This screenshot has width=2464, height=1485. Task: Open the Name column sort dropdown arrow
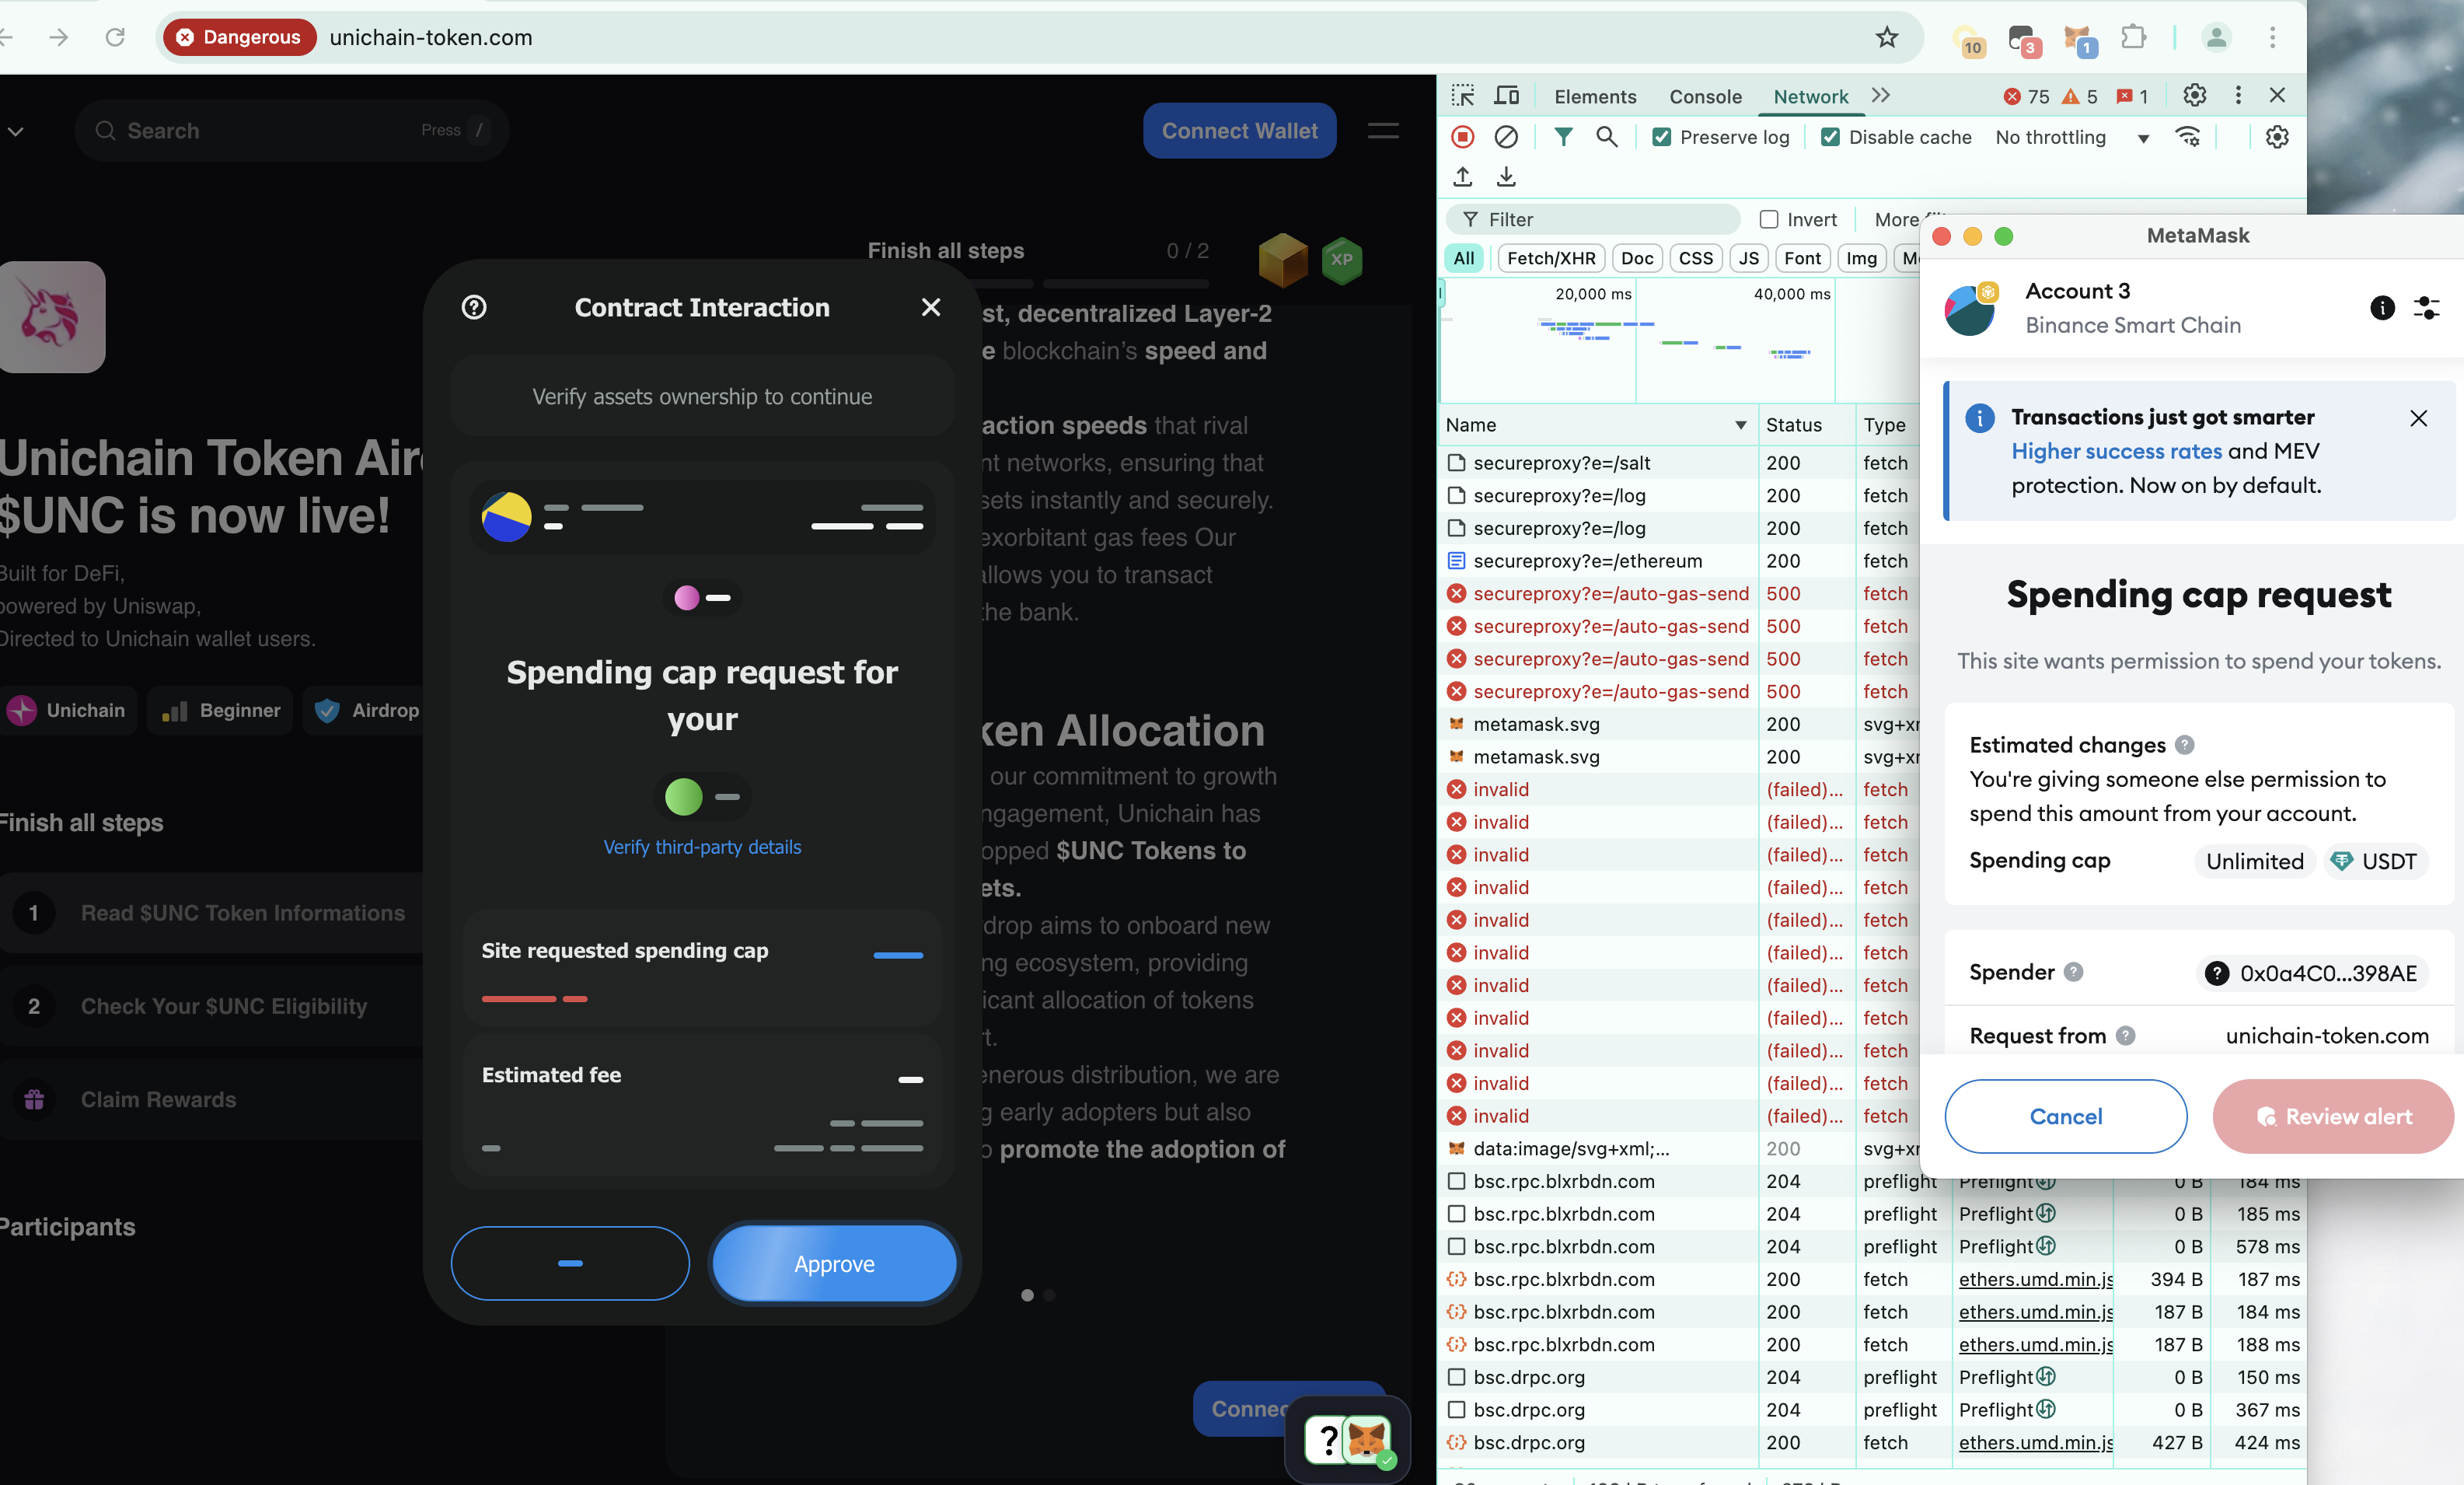[1740, 425]
